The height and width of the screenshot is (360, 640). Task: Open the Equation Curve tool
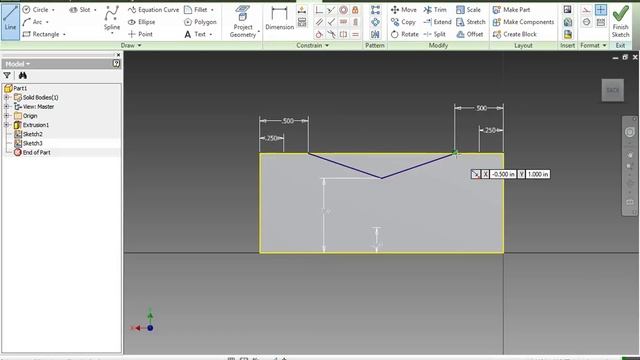point(153,9)
